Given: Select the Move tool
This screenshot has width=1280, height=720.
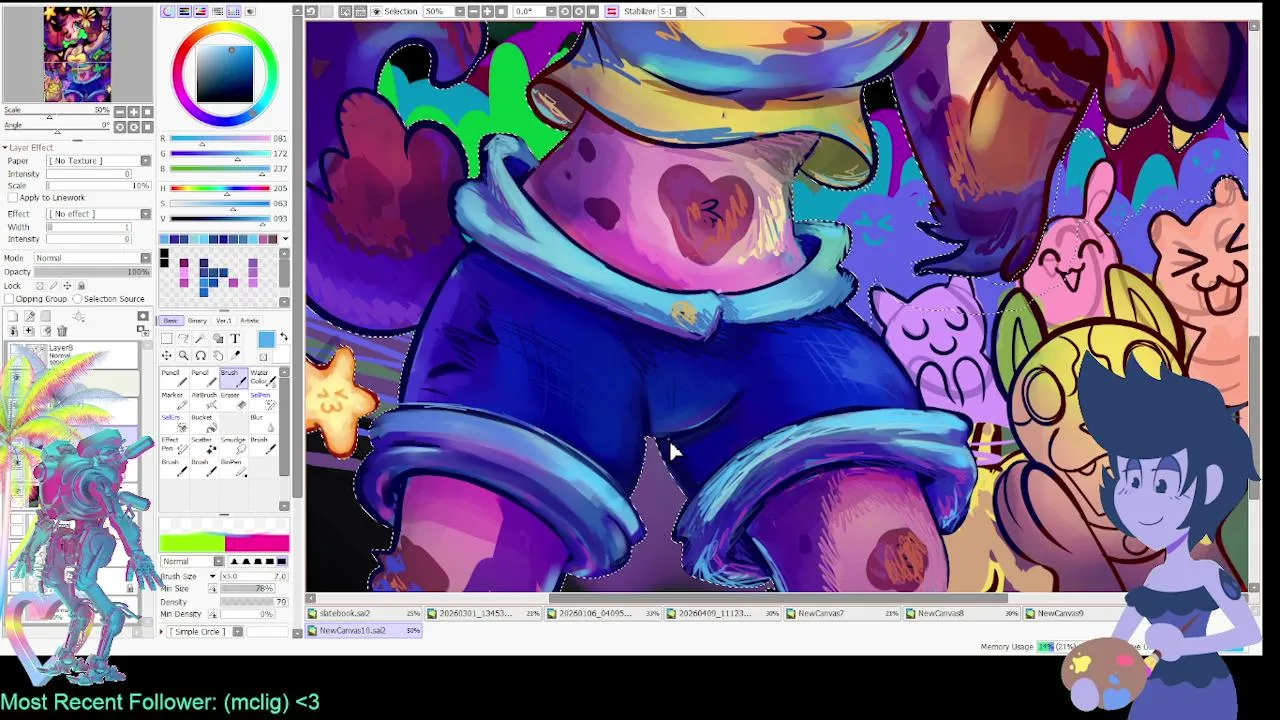Looking at the screenshot, I should click(x=167, y=356).
